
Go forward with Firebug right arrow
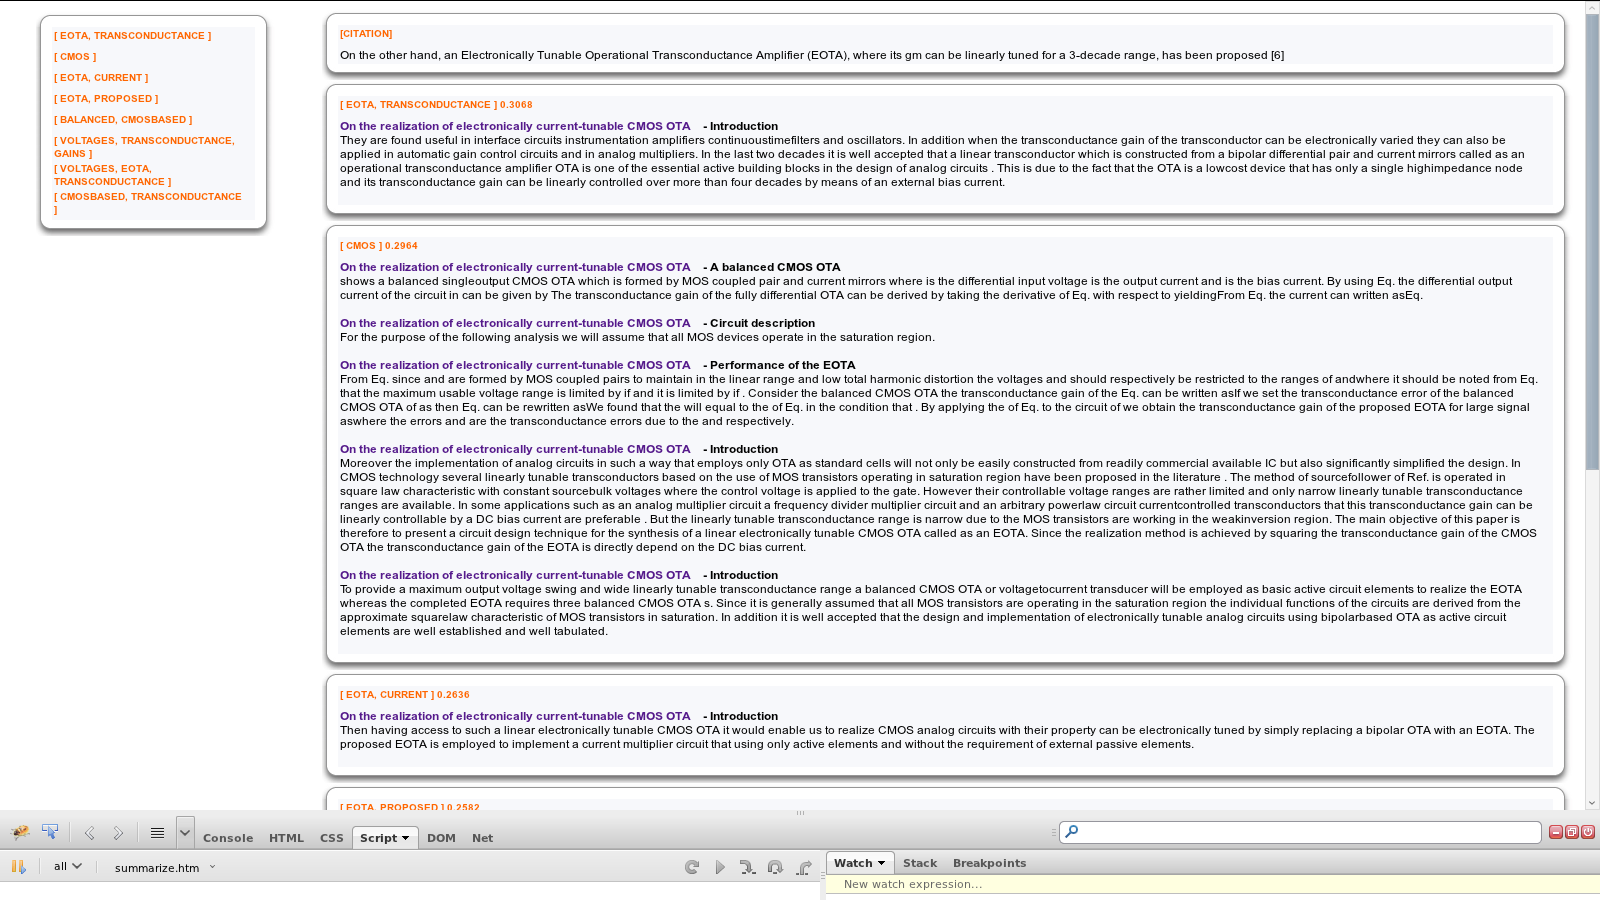[118, 833]
